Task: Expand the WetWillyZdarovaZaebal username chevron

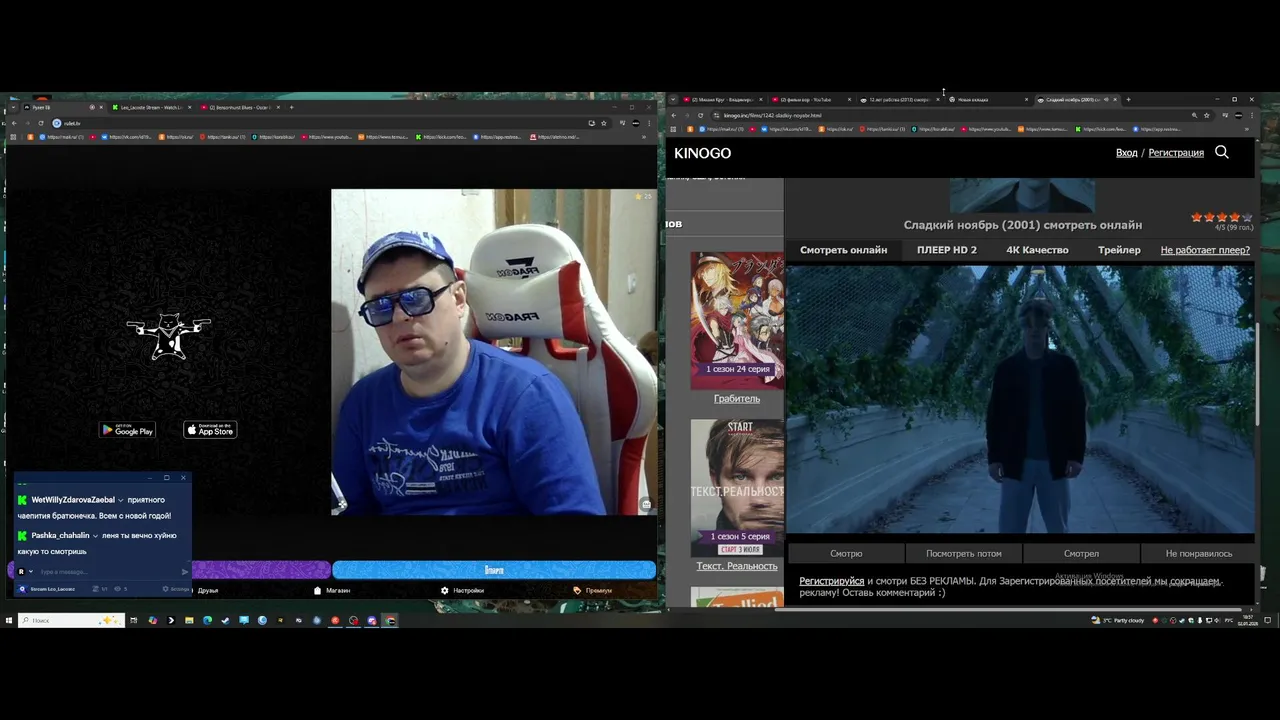Action: 120,500
